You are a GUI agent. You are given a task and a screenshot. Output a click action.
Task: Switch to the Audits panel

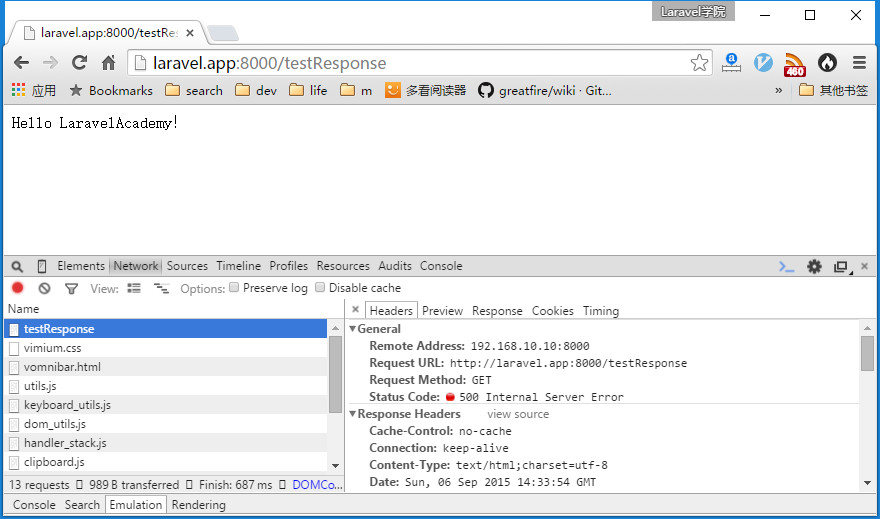pos(395,266)
